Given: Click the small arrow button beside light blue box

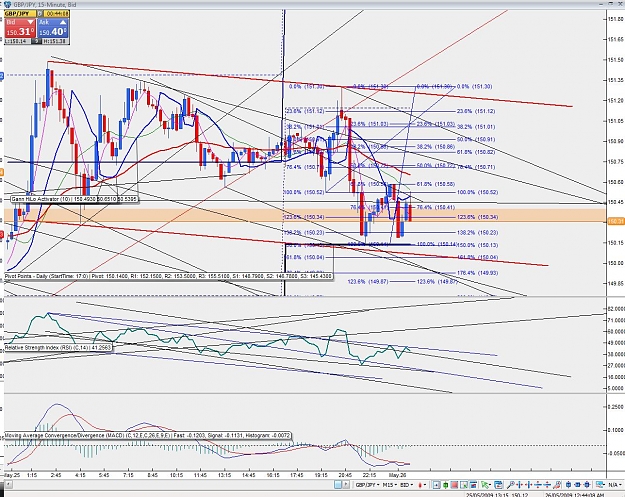Looking at the screenshot, I should [x=346, y=485].
